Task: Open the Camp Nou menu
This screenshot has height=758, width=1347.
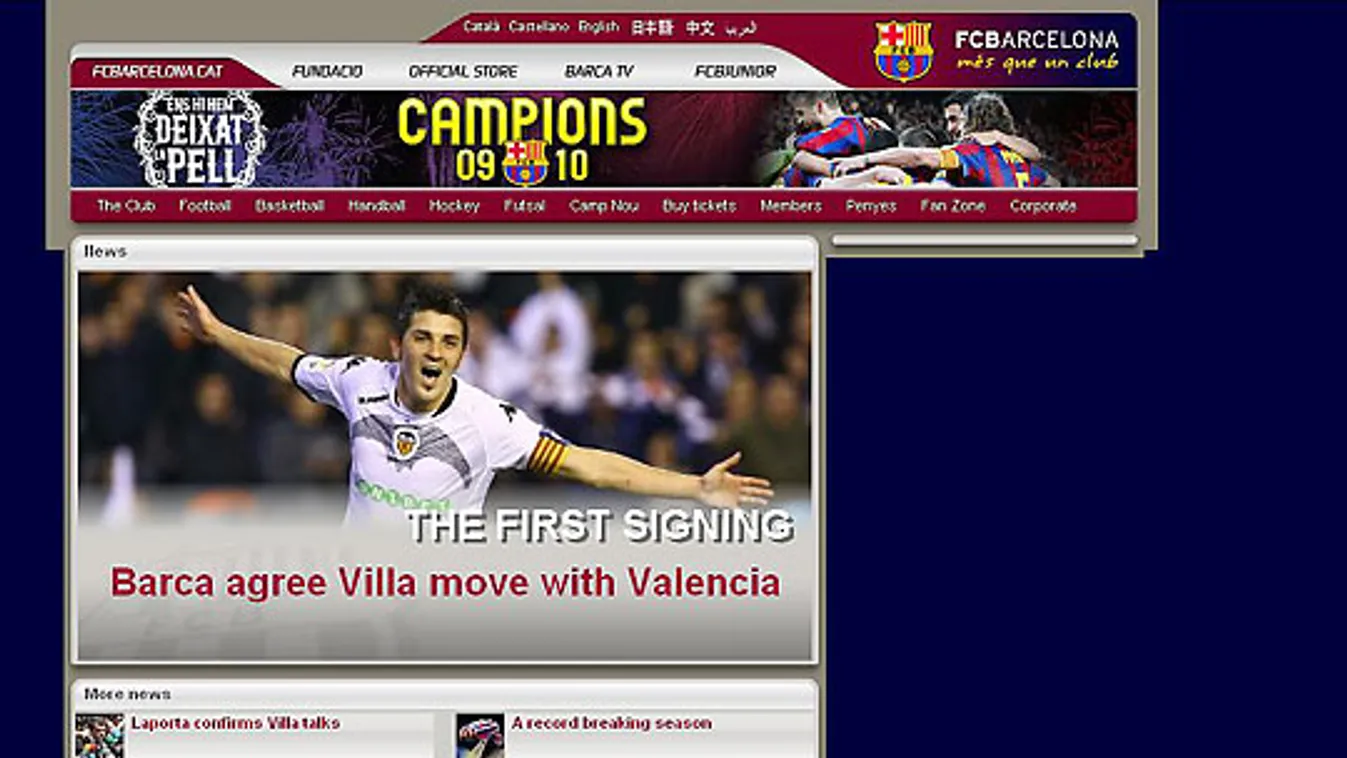Action: (x=603, y=206)
